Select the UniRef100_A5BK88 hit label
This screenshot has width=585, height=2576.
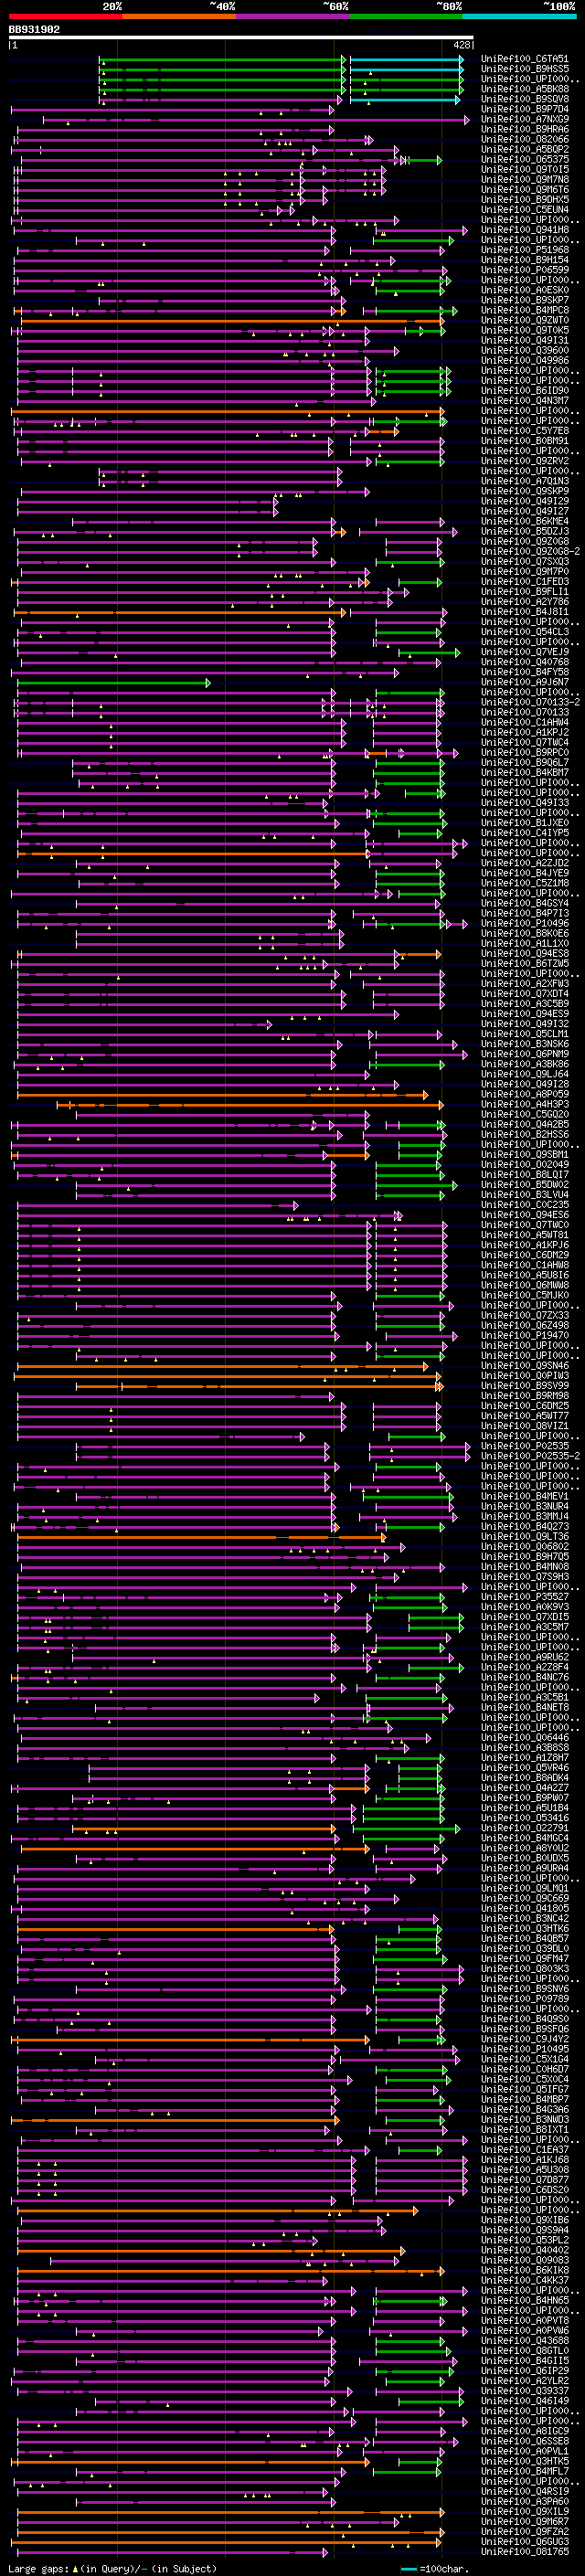tap(525, 90)
